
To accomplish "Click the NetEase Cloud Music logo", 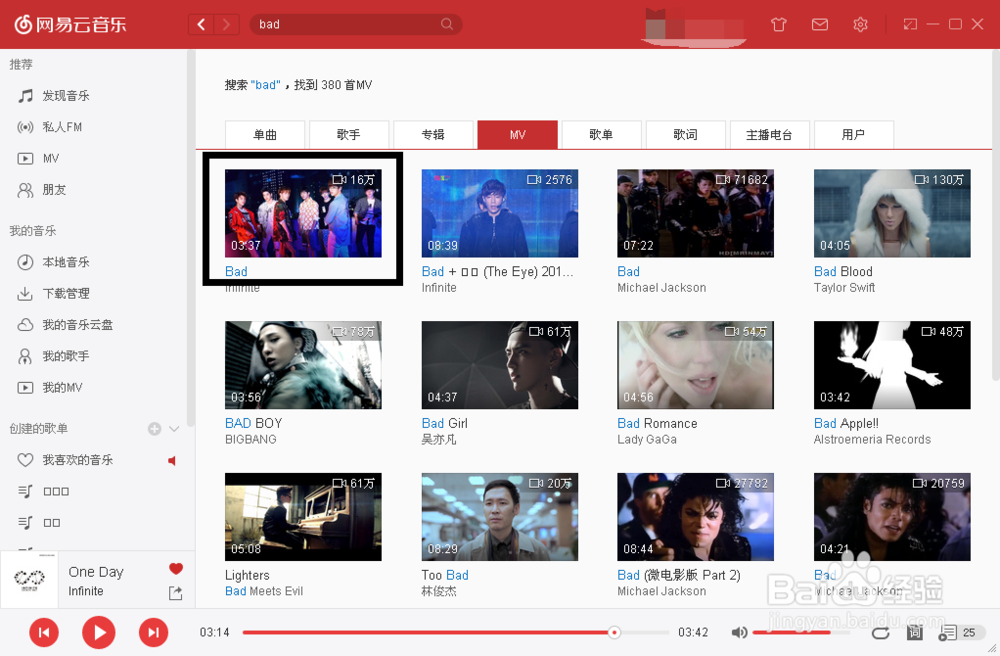I will [70, 24].
